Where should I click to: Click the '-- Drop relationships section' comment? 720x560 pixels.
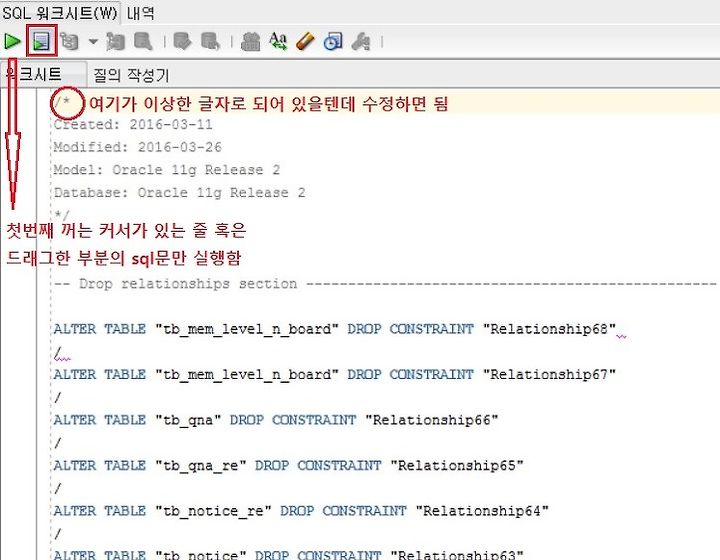(x=385, y=284)
